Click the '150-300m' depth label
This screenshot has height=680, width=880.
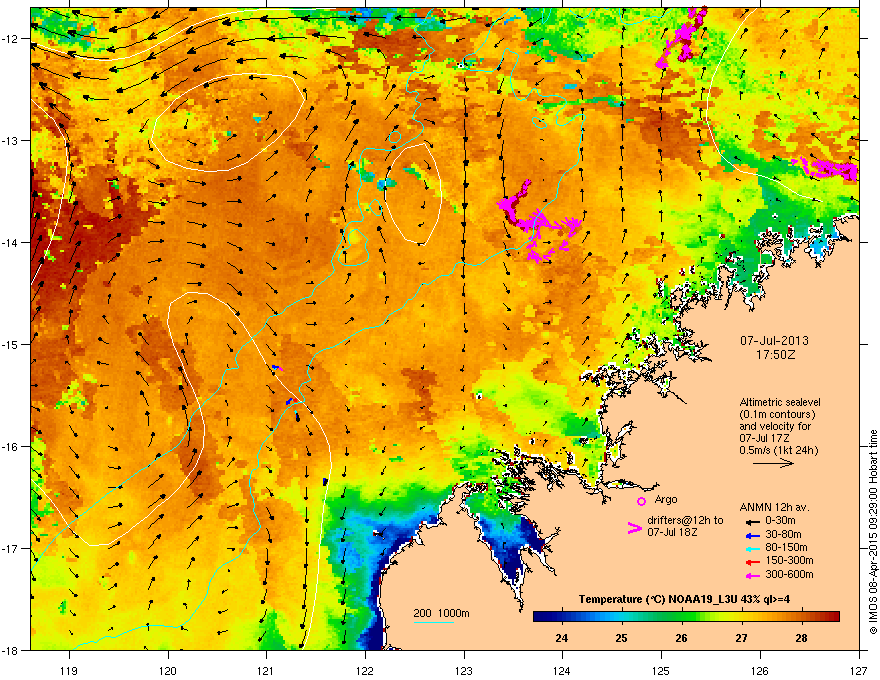(789, 560)
